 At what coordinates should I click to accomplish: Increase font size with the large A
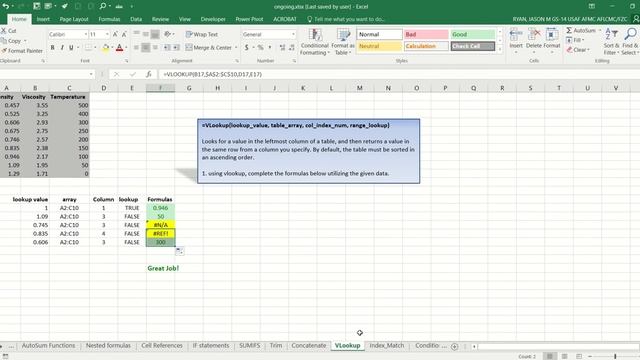pyautogui.click(x=115, y=34)
